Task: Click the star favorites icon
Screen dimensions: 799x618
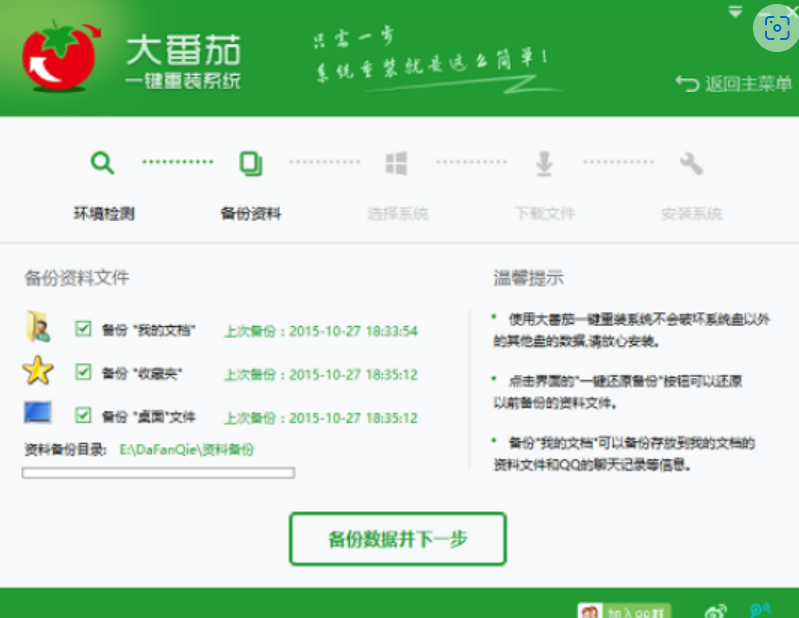Action: pos(39,372)
